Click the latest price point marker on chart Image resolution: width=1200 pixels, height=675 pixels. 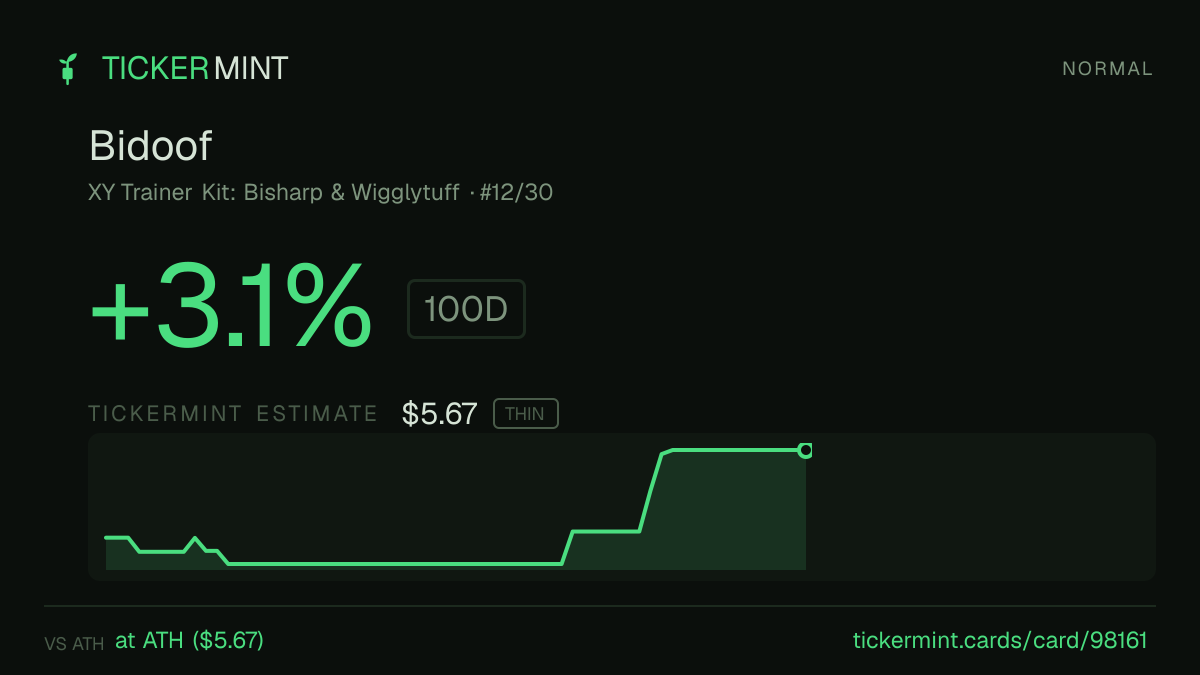point(805,451)
